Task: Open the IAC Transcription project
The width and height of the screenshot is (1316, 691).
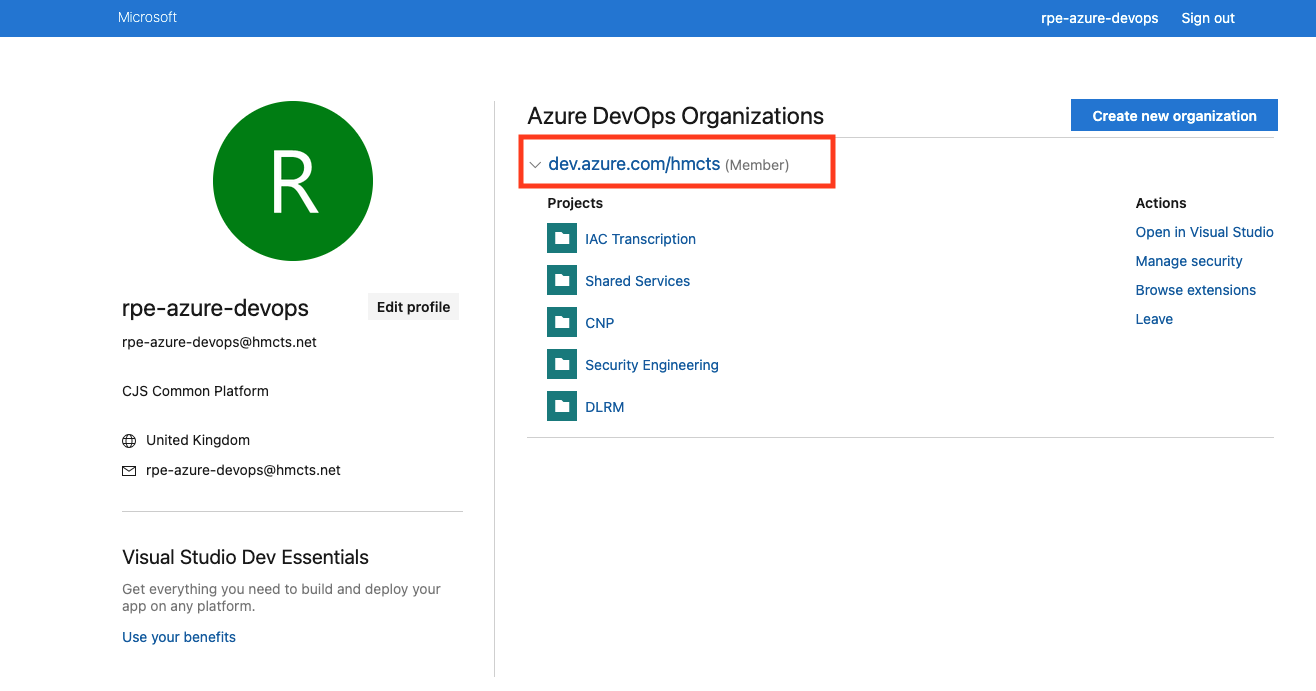Action: [x=640, y=239]
